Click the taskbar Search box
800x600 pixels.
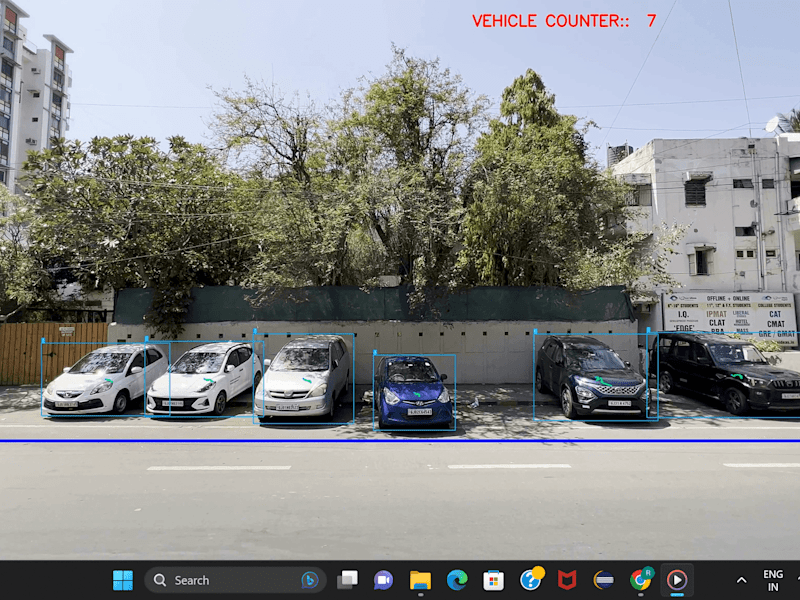point(235,580)
